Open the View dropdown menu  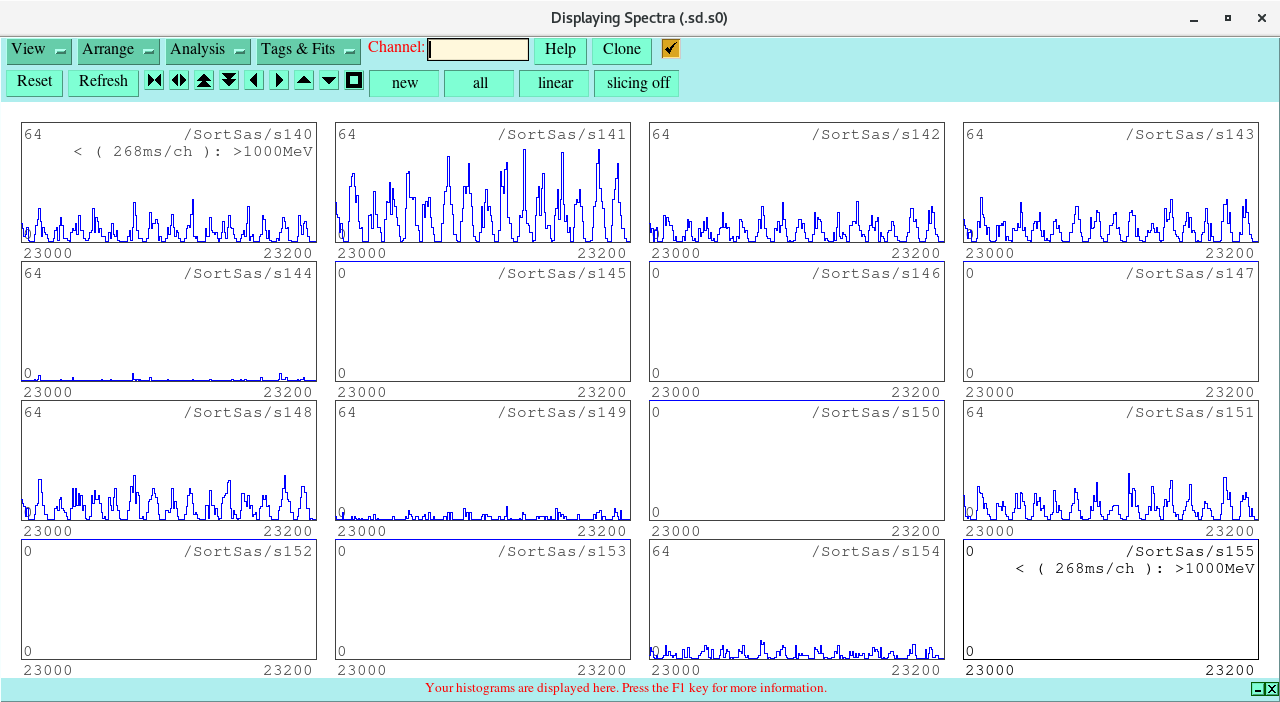[x=39, y=50]
